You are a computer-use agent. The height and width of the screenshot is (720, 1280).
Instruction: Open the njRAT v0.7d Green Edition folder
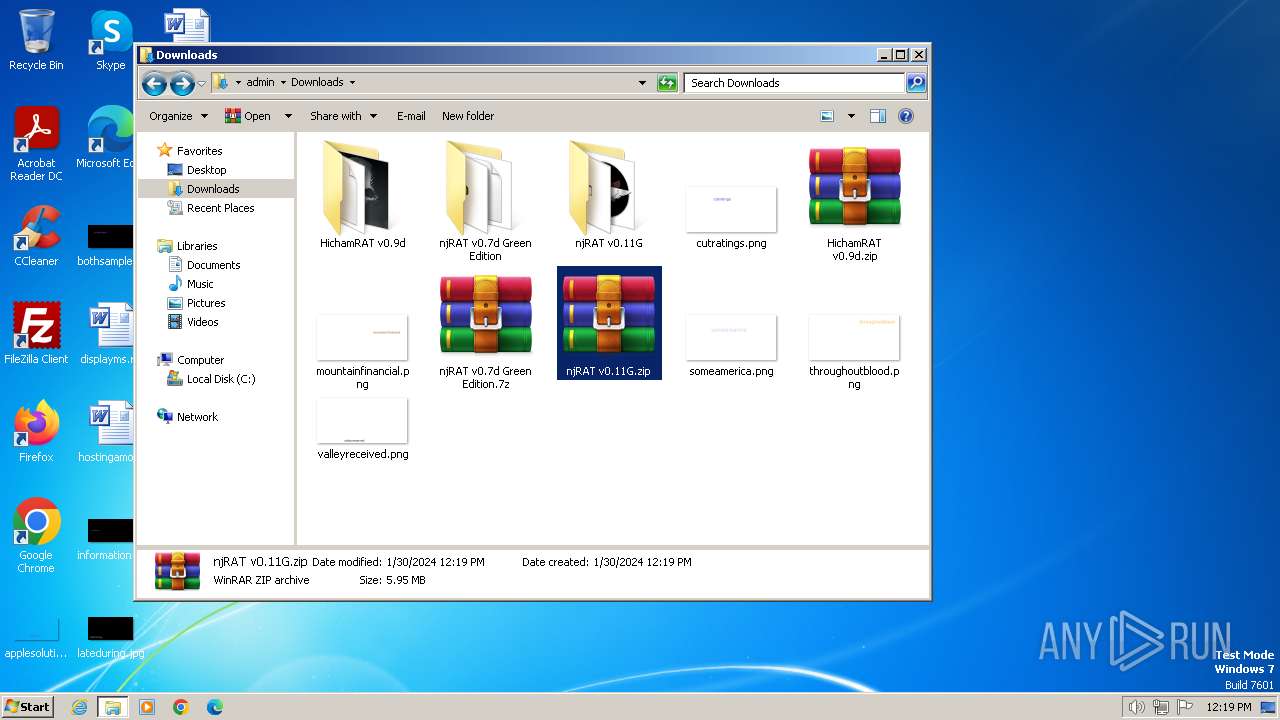pos(485,200)
